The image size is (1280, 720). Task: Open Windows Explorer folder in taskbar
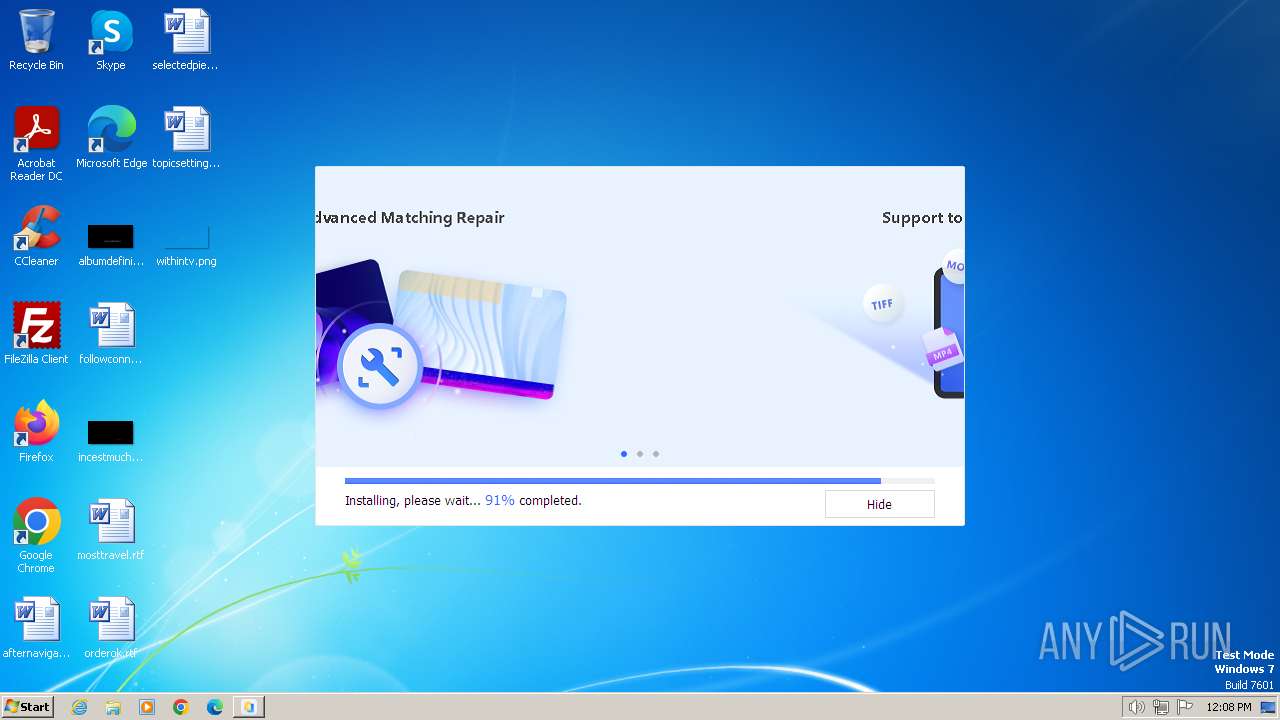click(113, 707)
